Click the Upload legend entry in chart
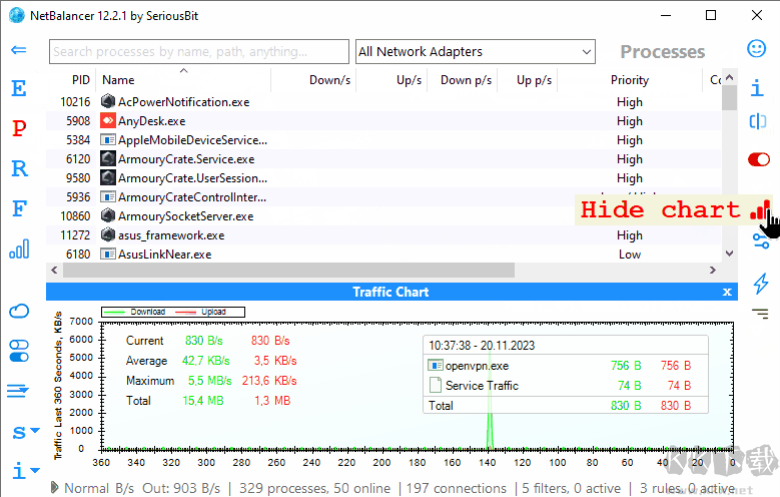Viewport: 780px width, 497px height. click(201, 312)
